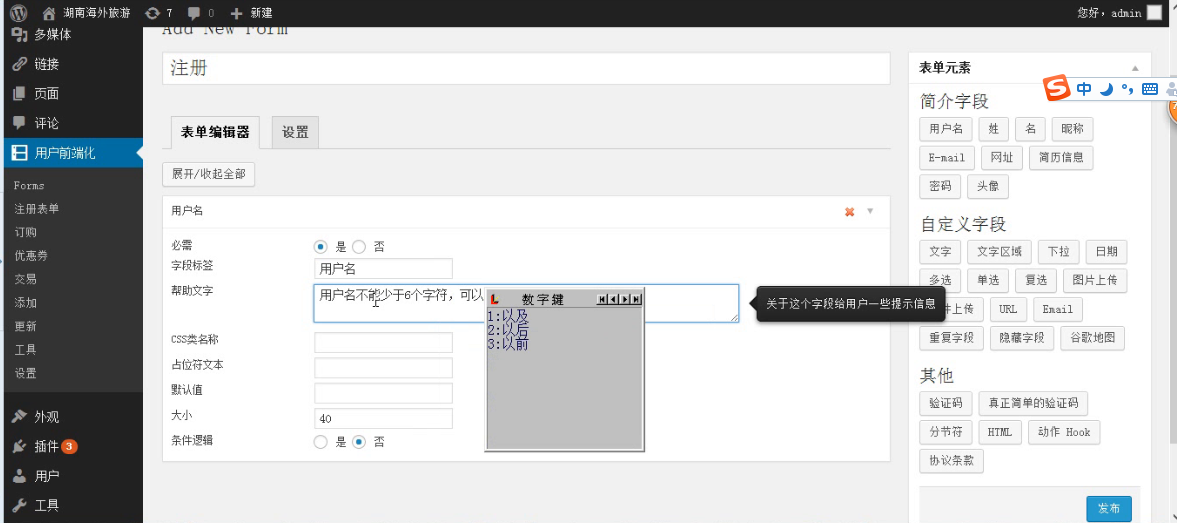
Task: Add a 图片上传 image upload field
Action: pos(1094,280)
